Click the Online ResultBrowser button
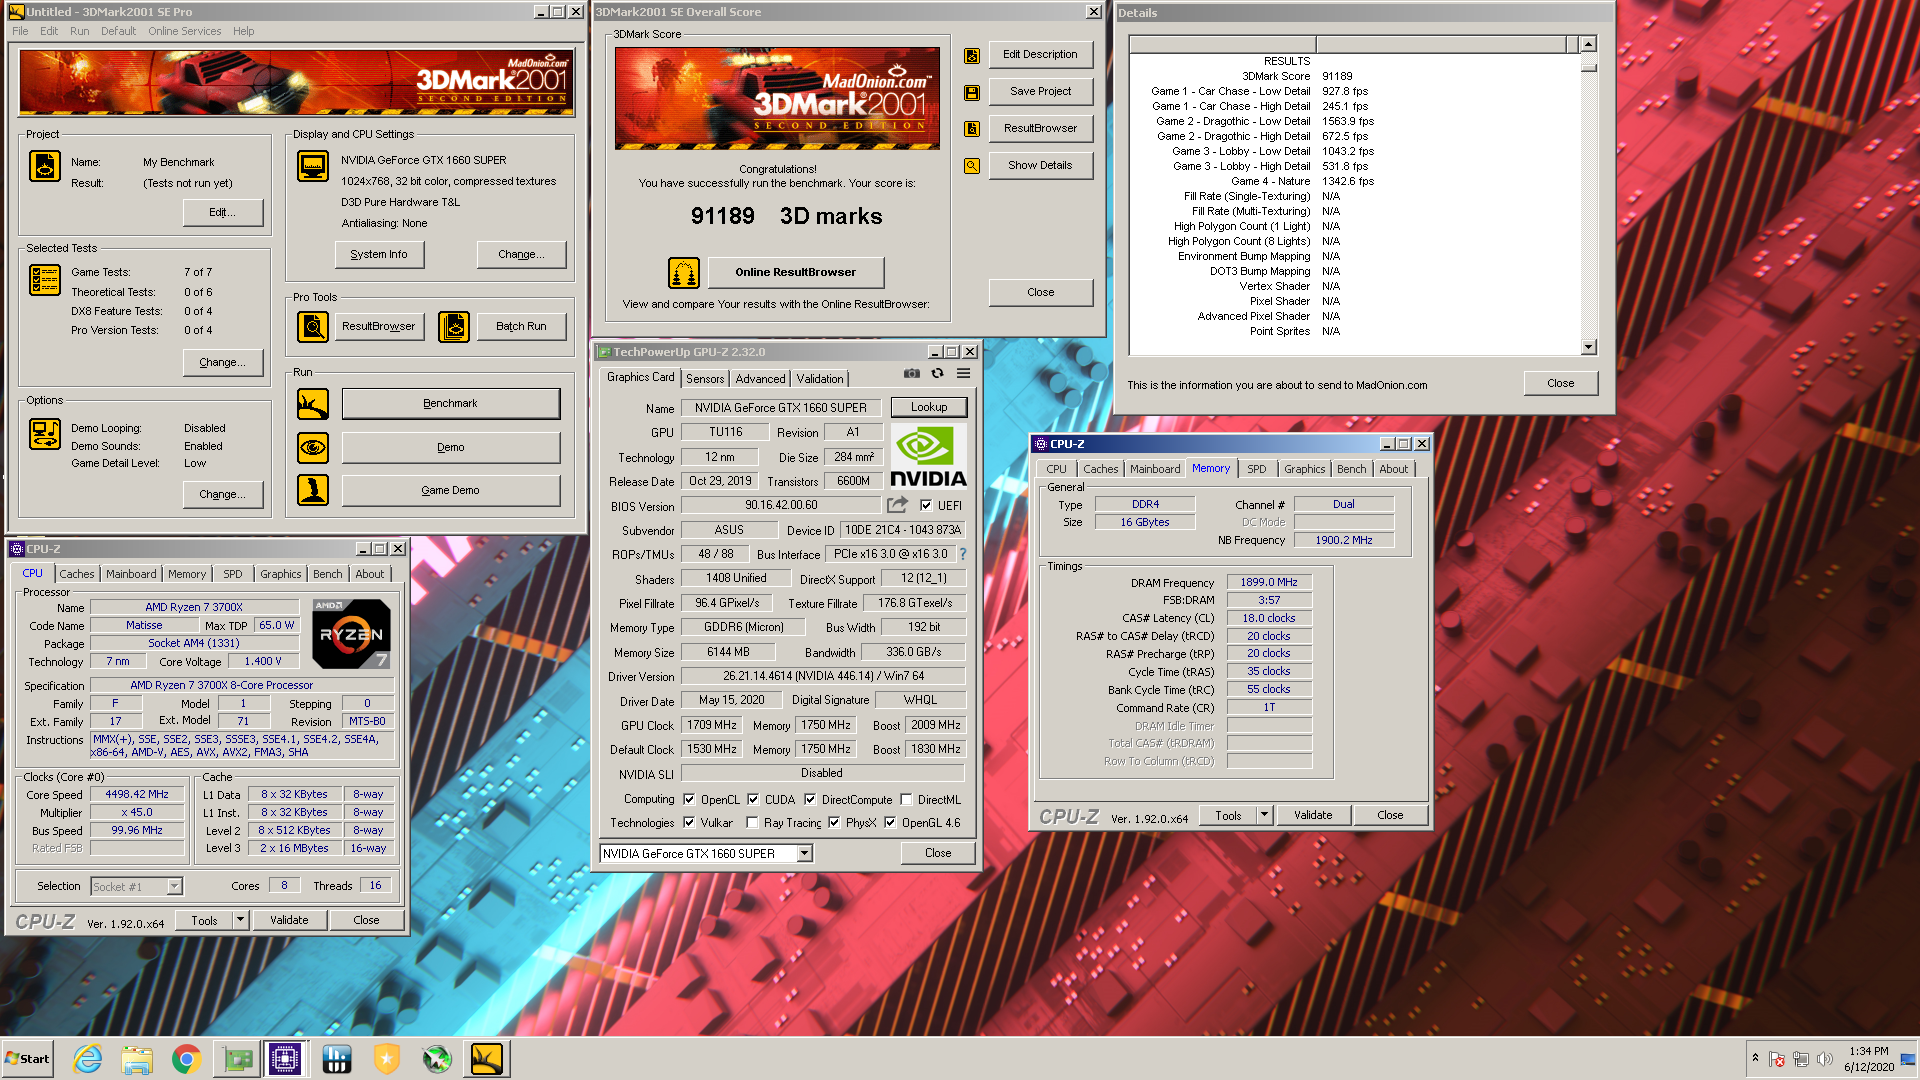This screenshot has width=1920, height=1080. click(796, 272)
